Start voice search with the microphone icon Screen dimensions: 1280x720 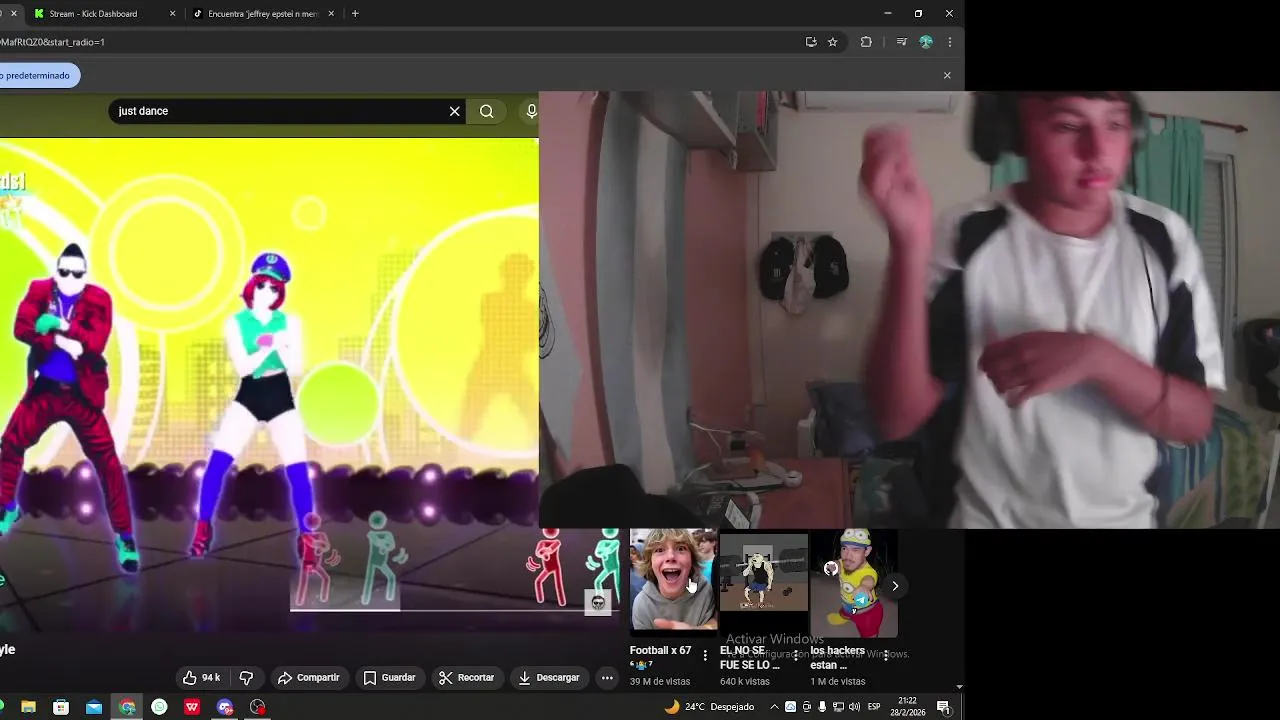click(532, 111)
